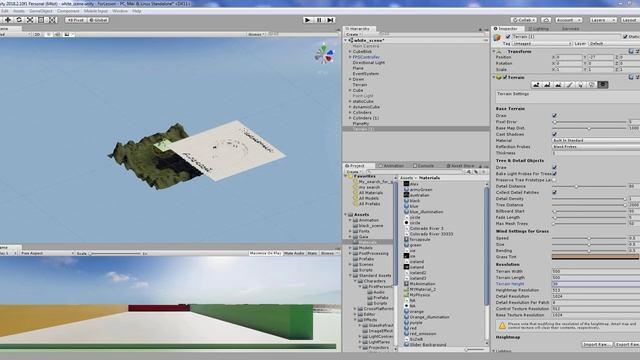Toggle the Pivot button
Screen dimensions: 640x360
pos(76,20)
